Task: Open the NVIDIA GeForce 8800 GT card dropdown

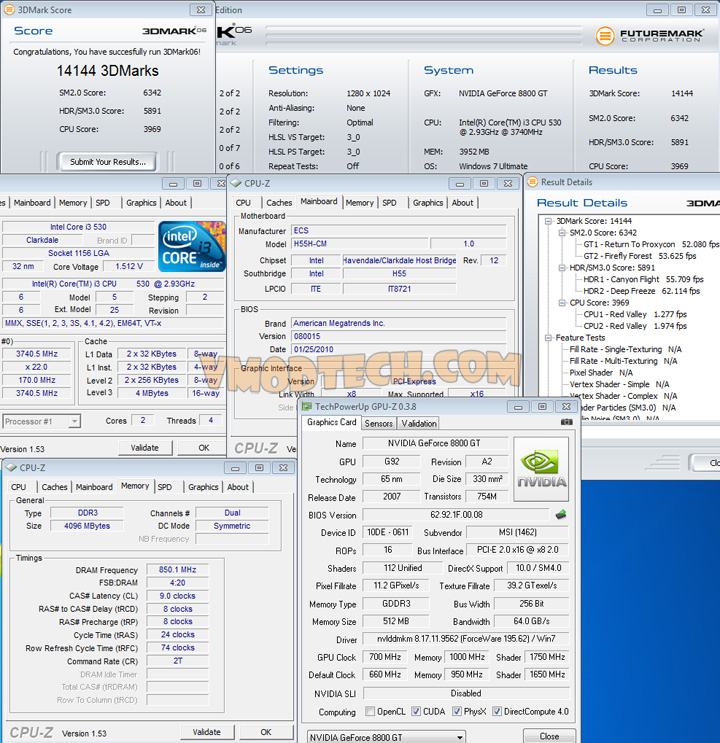Action: pos(459,737)
